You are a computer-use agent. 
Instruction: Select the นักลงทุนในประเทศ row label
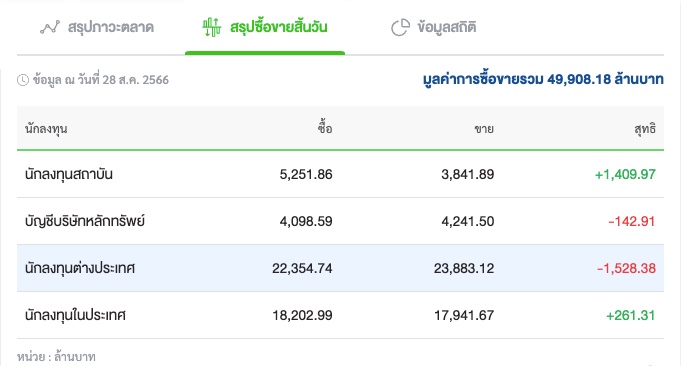pos(75,315)
